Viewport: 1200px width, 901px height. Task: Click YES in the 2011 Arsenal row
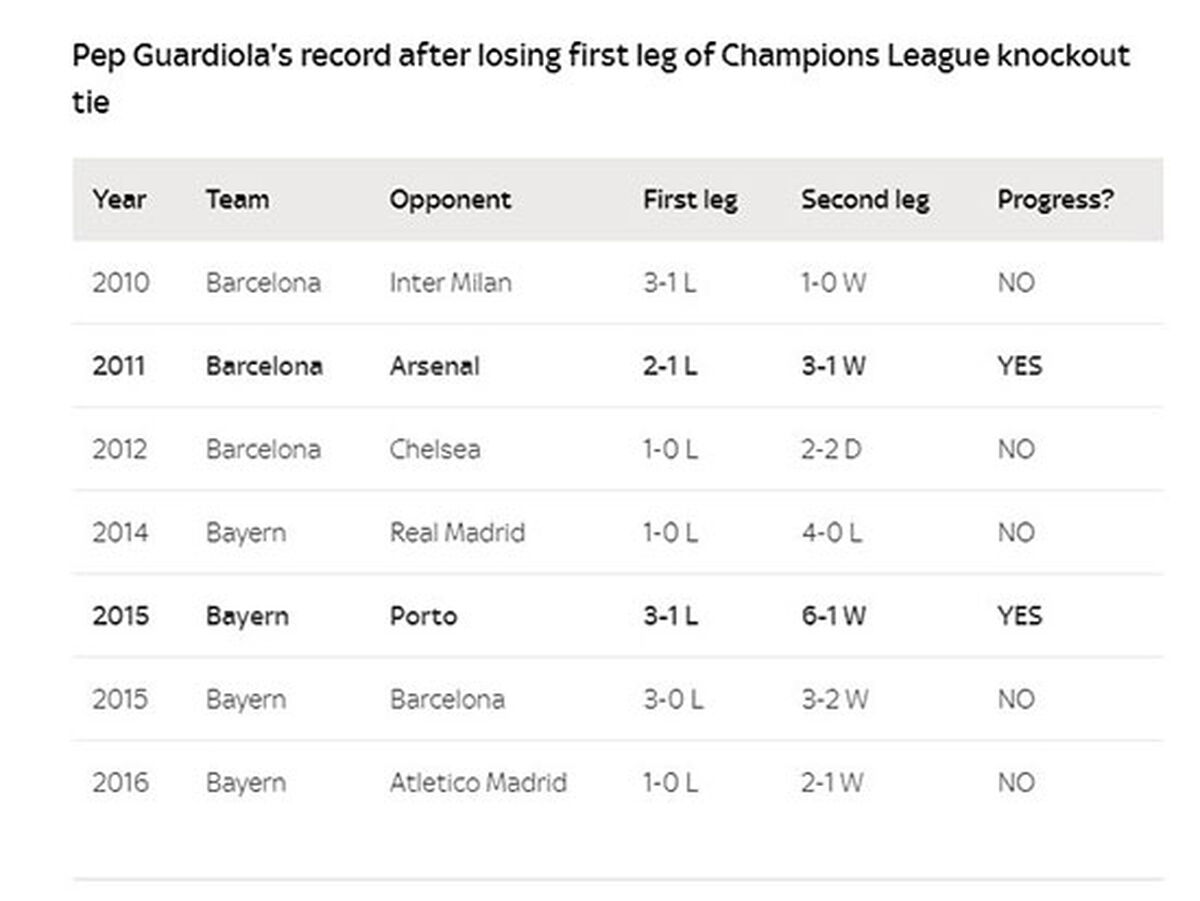pyautogui.click(x=1019, y=366)
